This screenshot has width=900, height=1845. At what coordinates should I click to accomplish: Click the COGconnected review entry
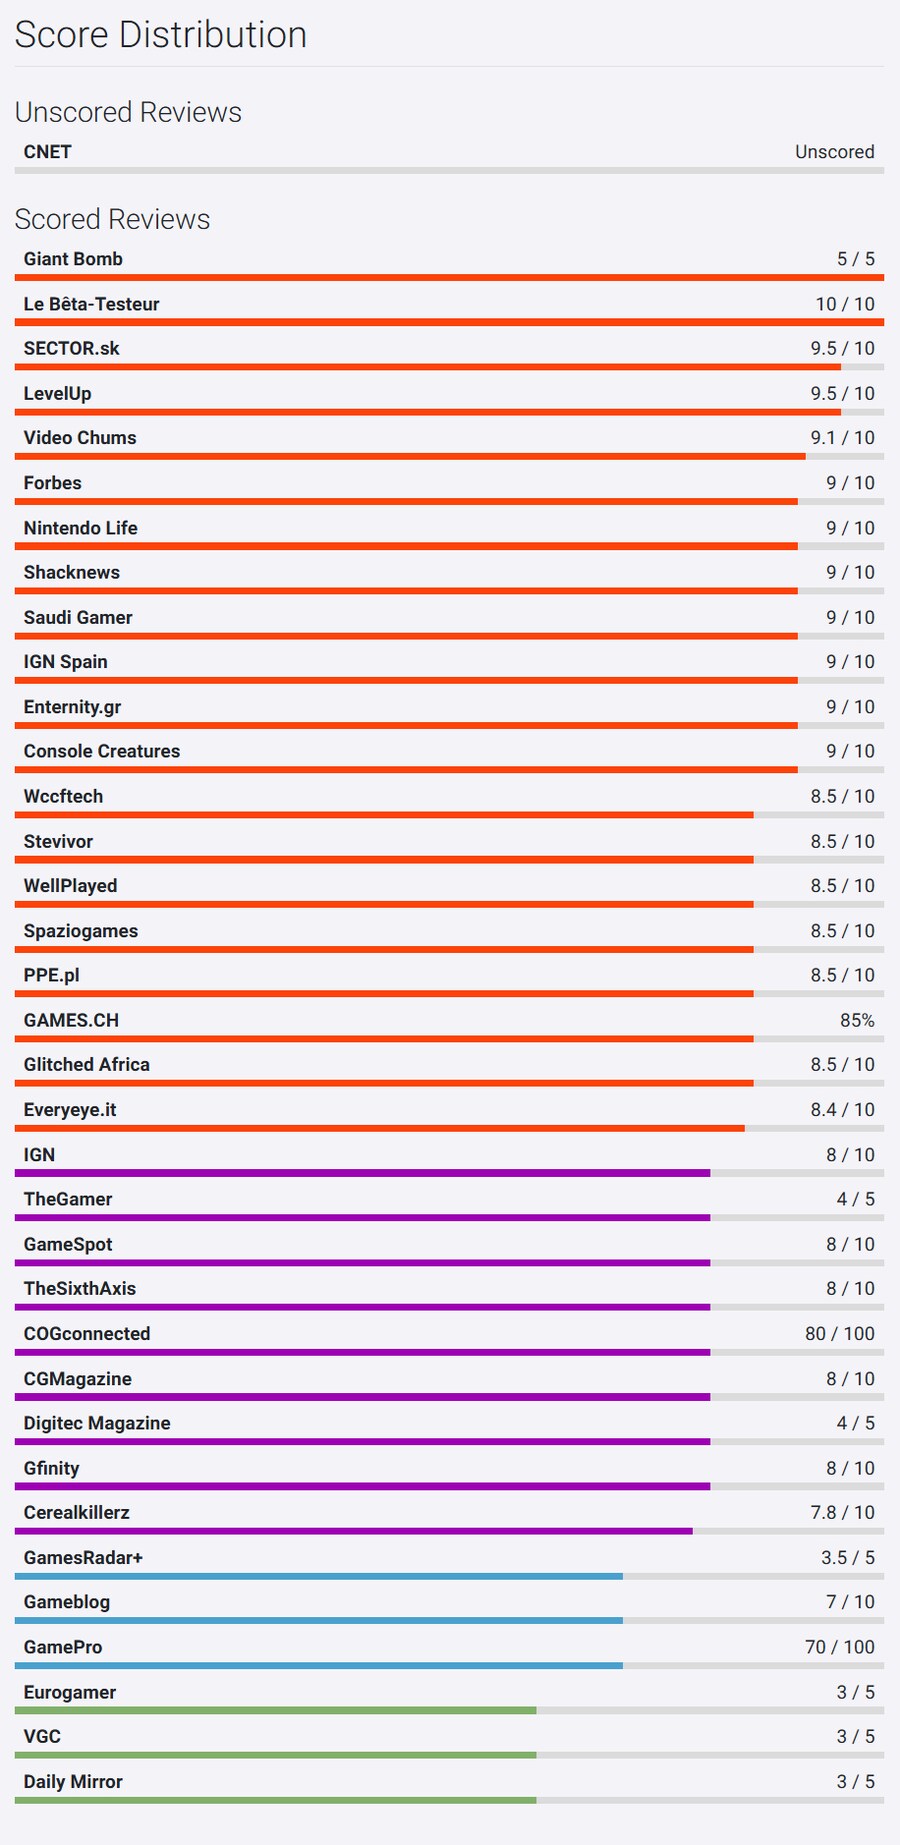(x=87, y=1334)
